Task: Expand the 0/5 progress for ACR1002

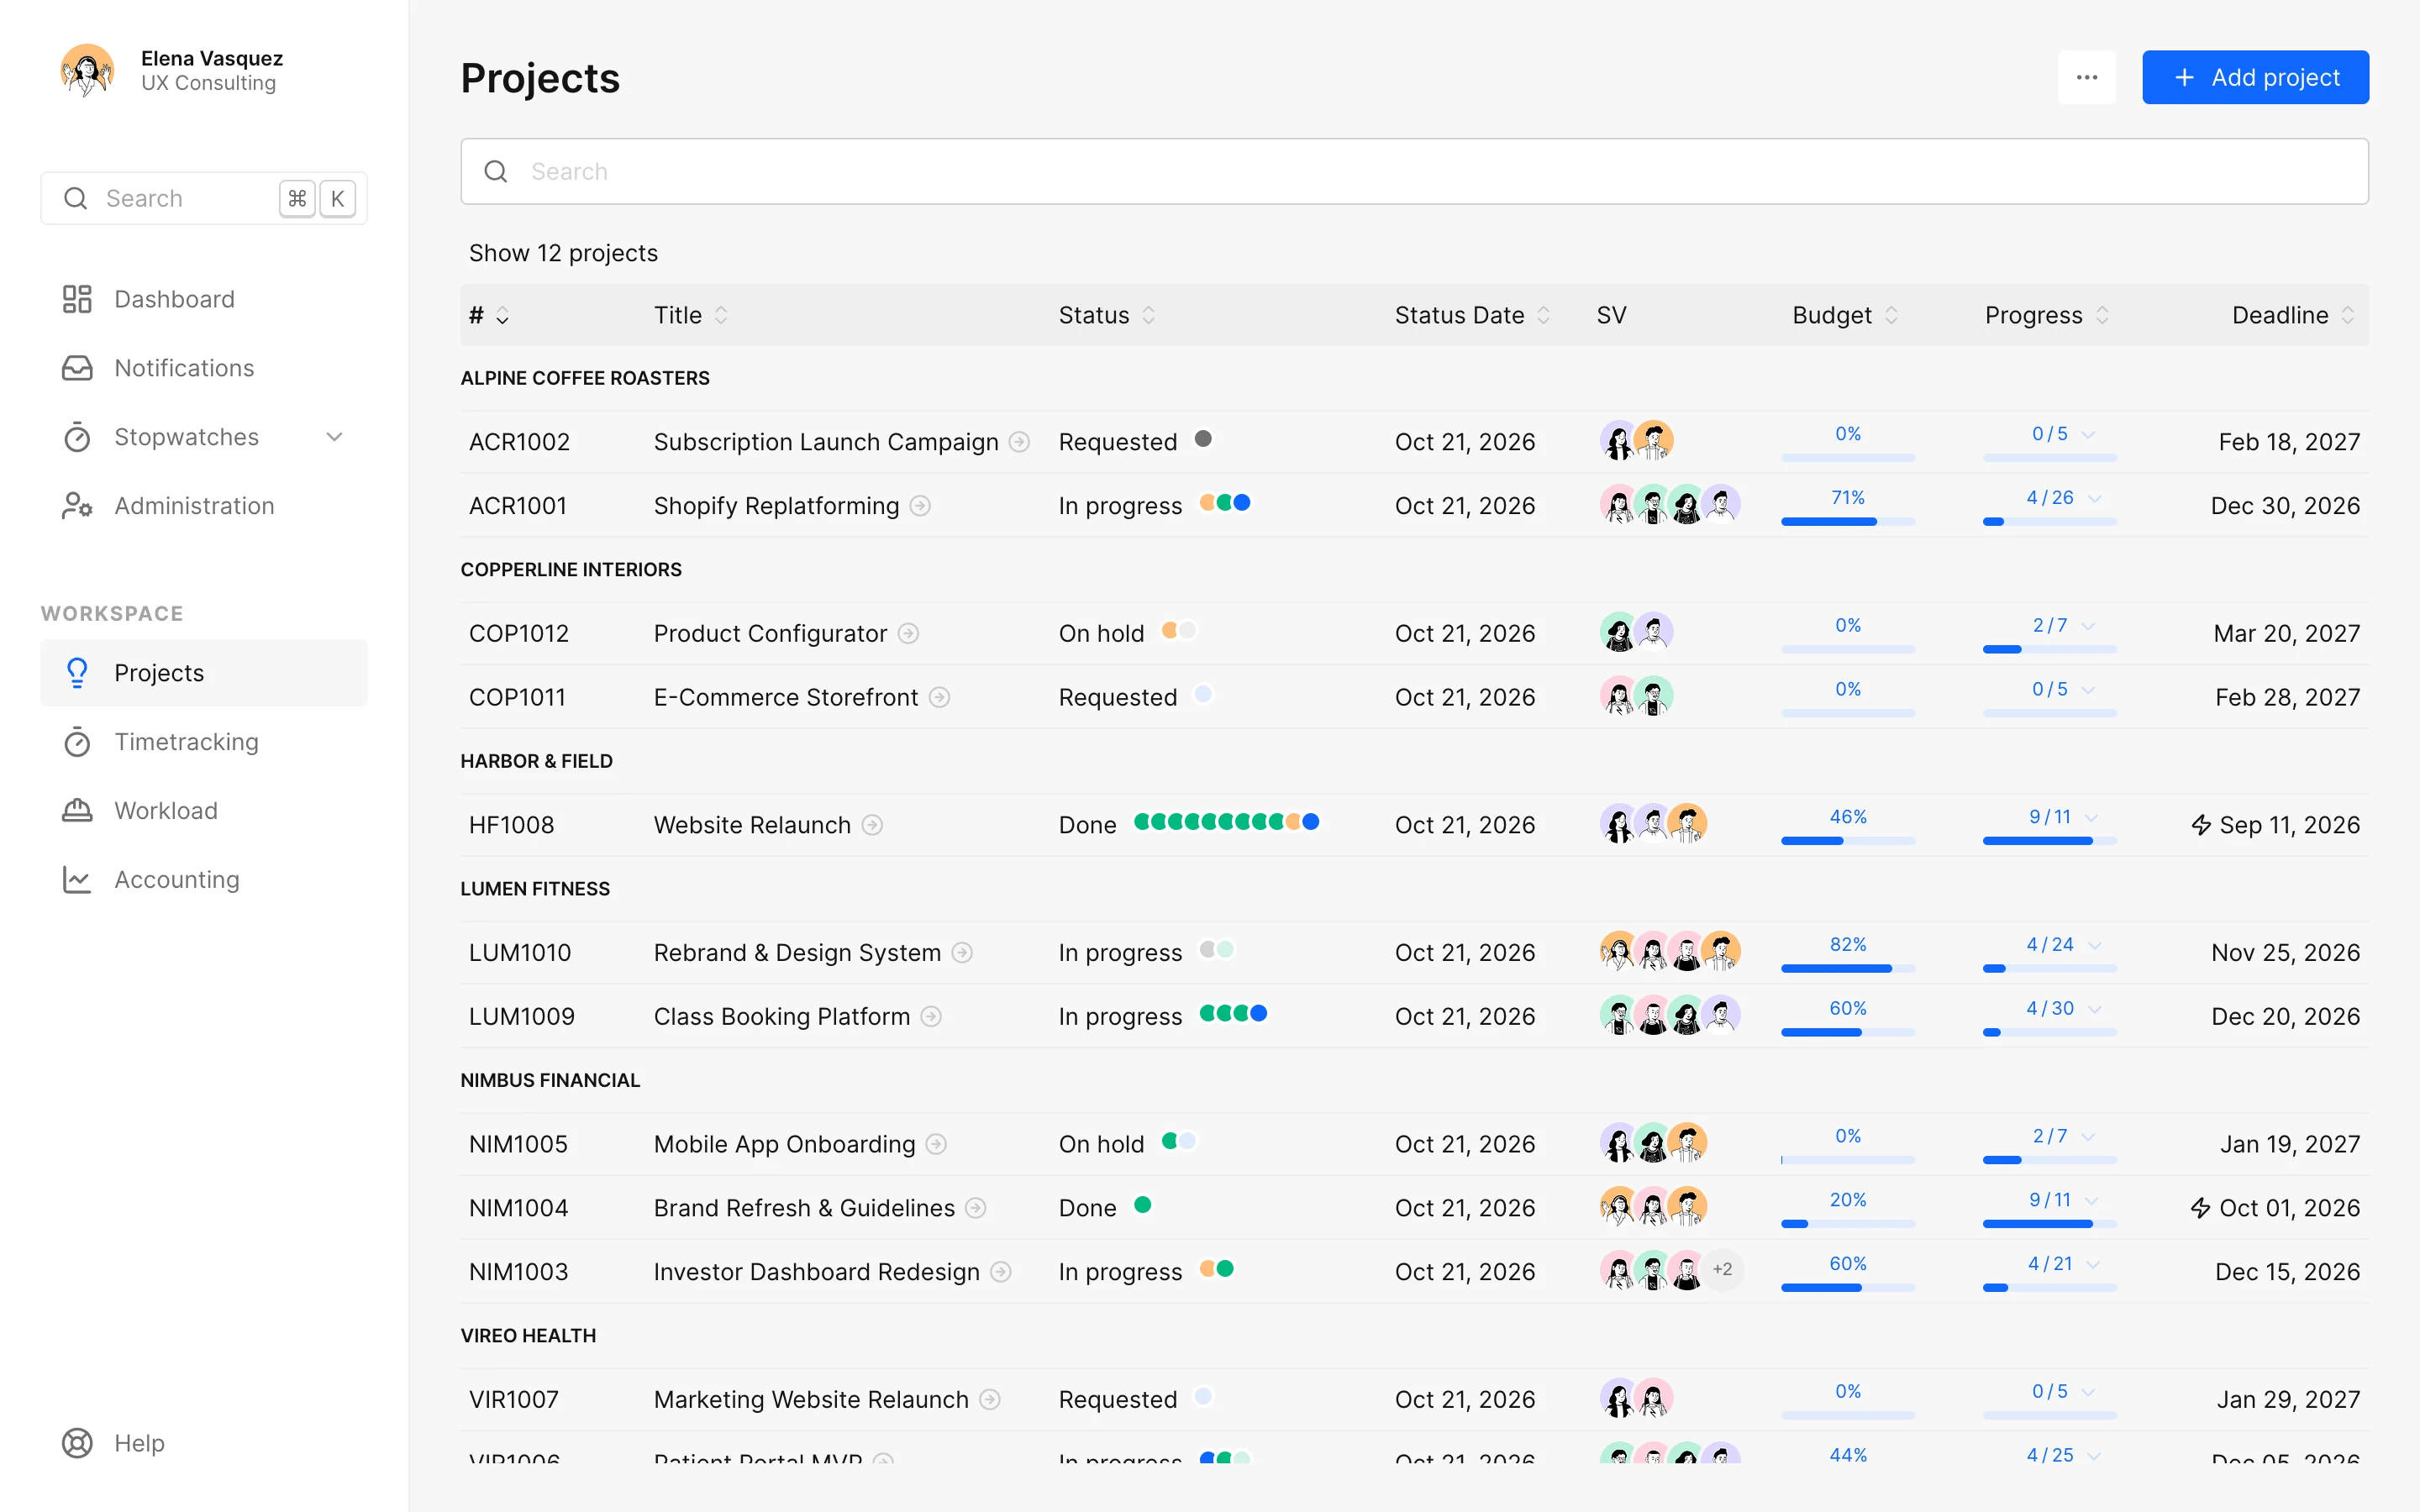Action: 2087,434
